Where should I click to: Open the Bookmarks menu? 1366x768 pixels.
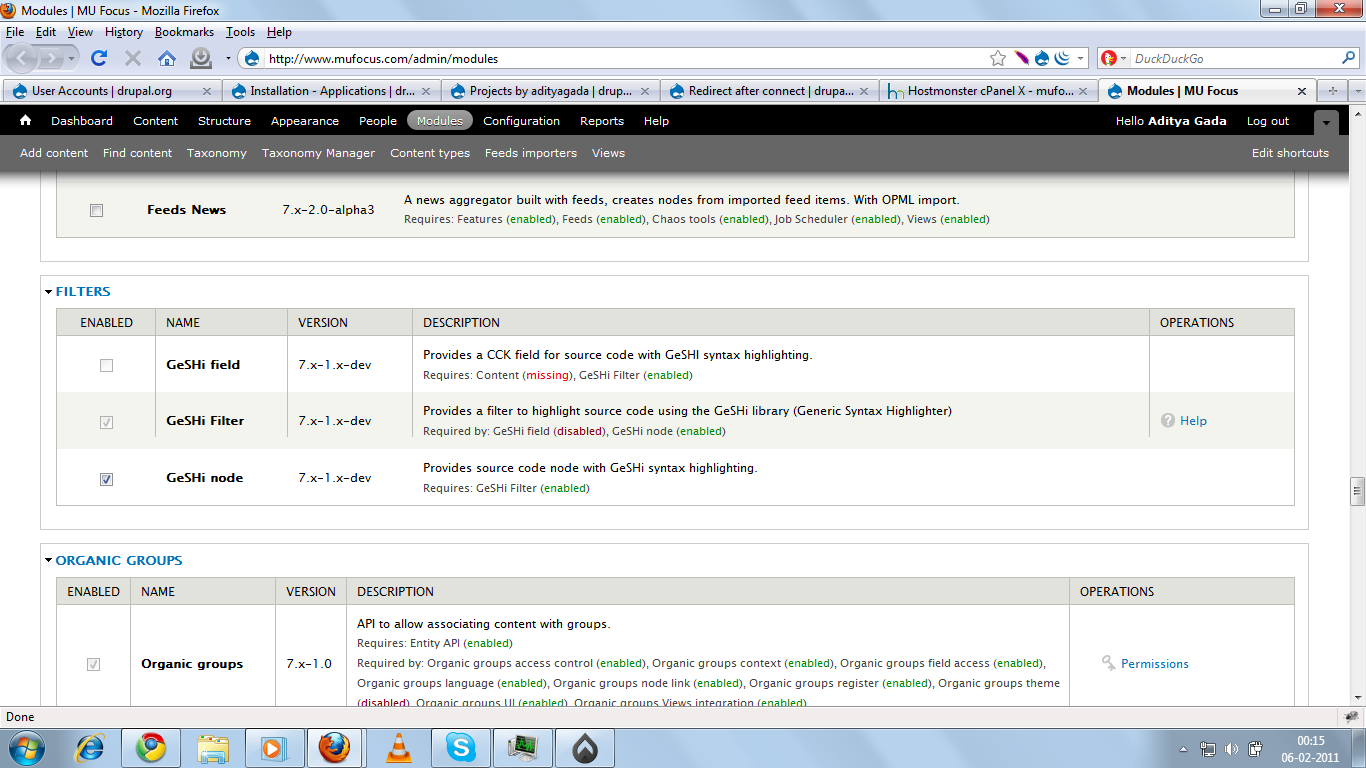(184, 32)
